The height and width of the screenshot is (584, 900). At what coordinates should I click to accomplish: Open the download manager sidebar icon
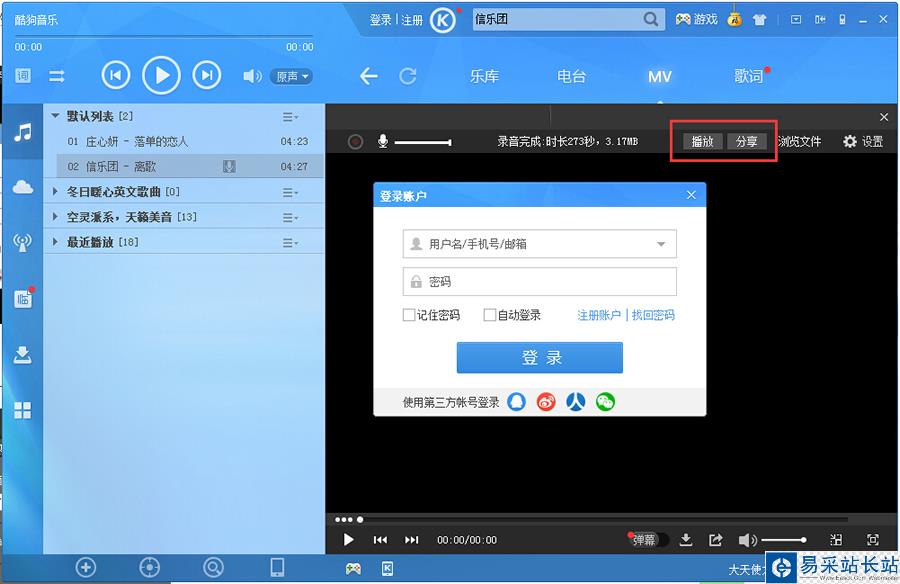[x=23, y=355]
